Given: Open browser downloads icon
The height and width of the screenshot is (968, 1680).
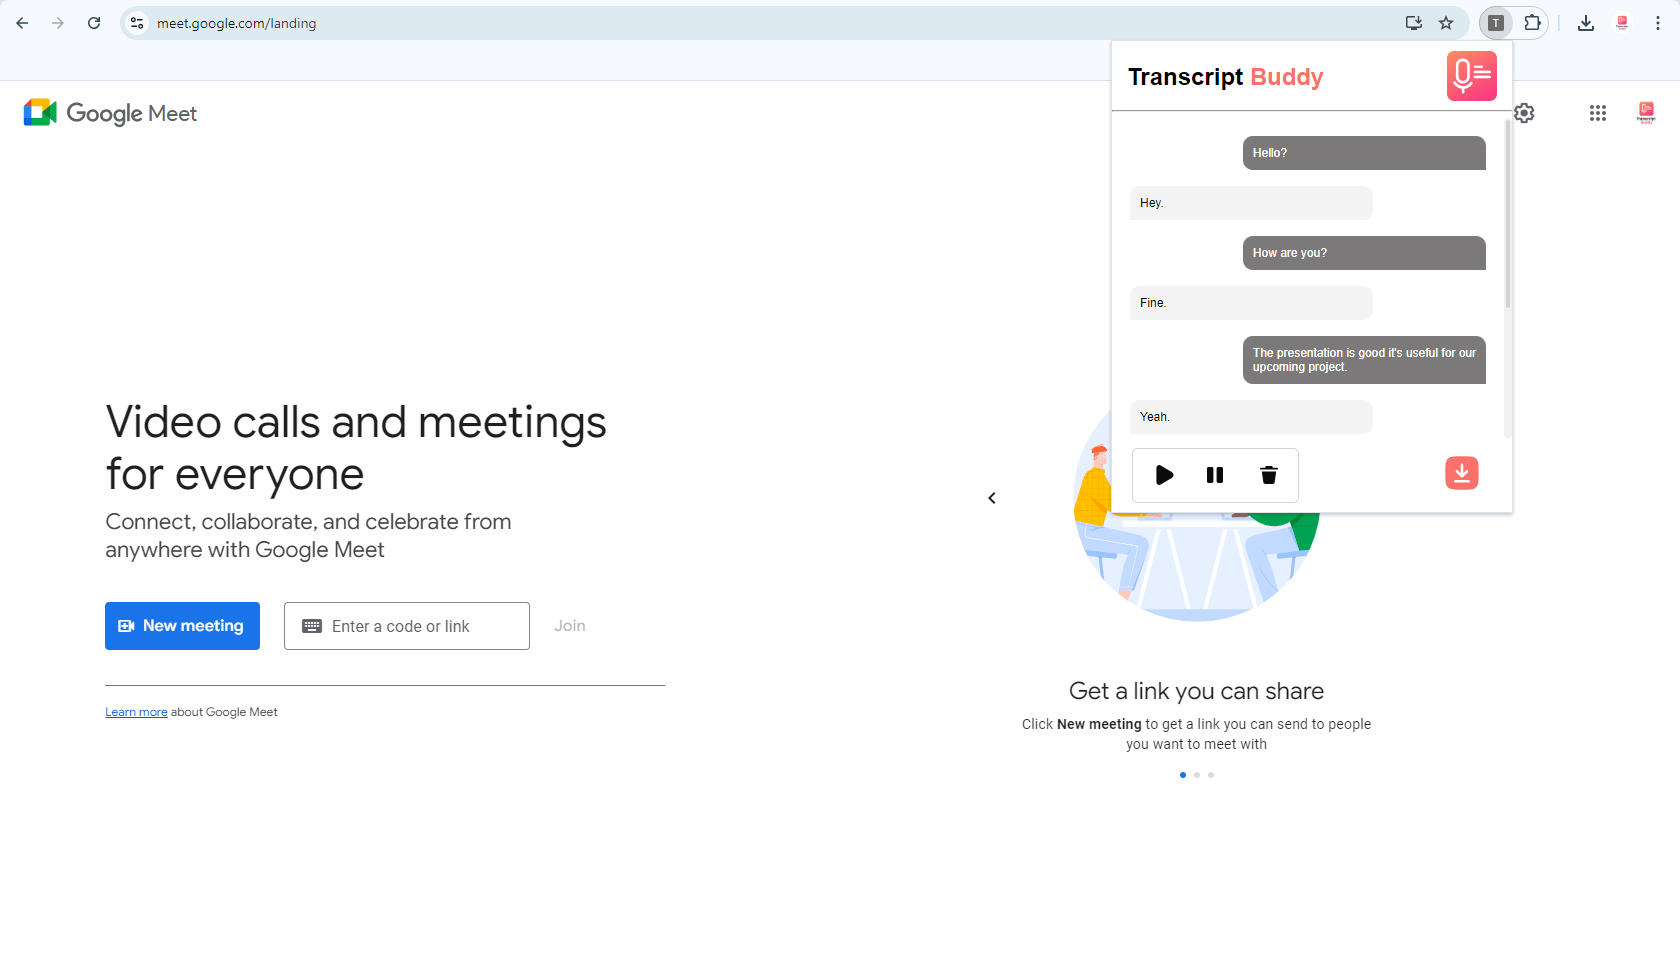Looking at the screenshot, I should (1586, 23).
